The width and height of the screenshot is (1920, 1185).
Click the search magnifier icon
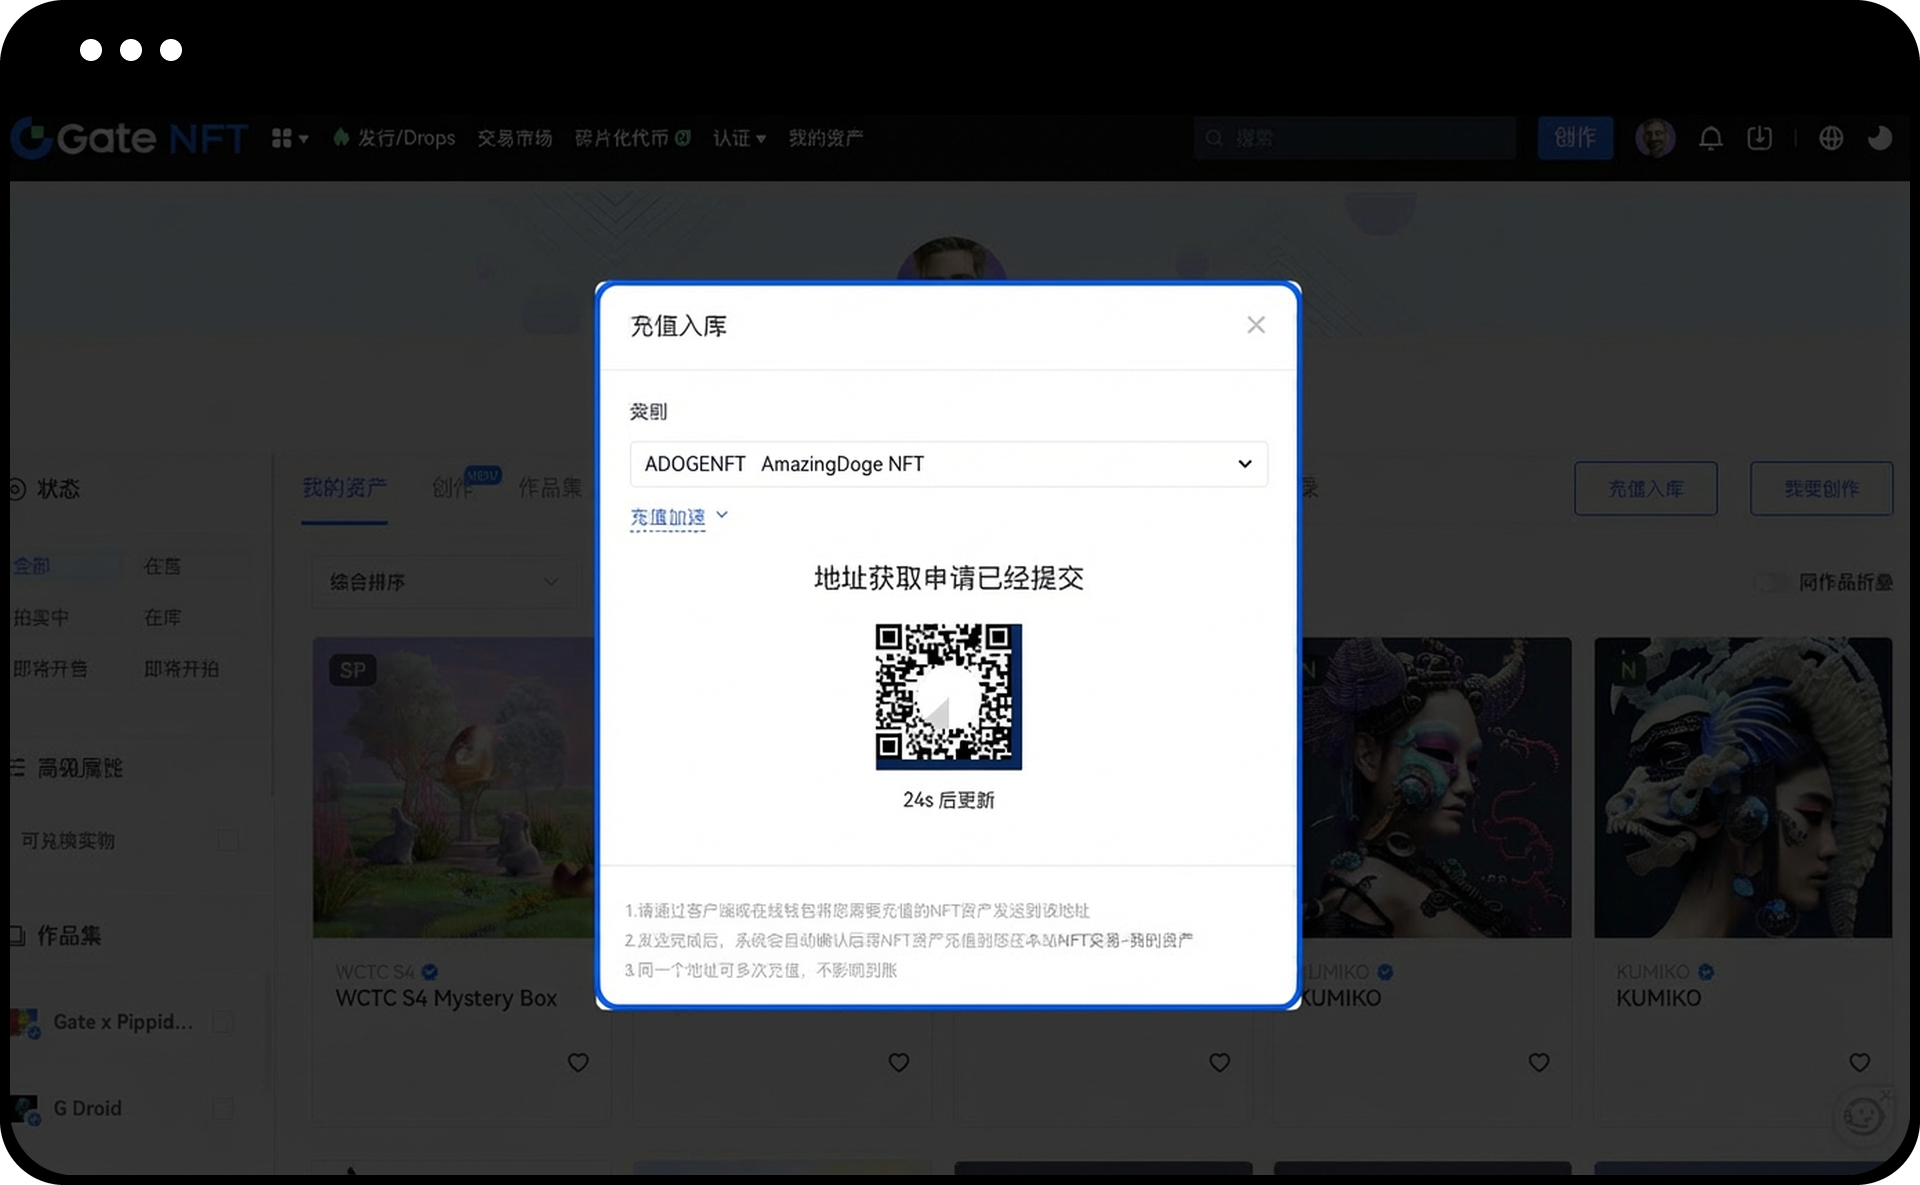(1213, 137)
